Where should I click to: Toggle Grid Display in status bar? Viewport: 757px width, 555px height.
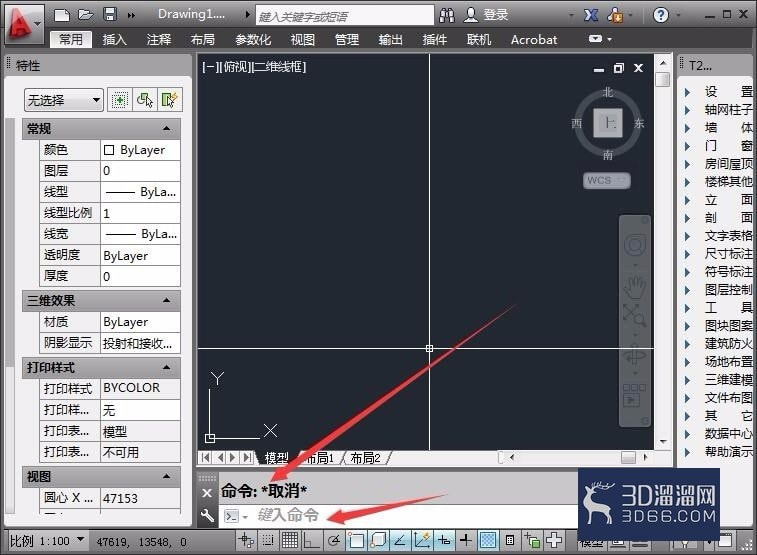[290, 540]
